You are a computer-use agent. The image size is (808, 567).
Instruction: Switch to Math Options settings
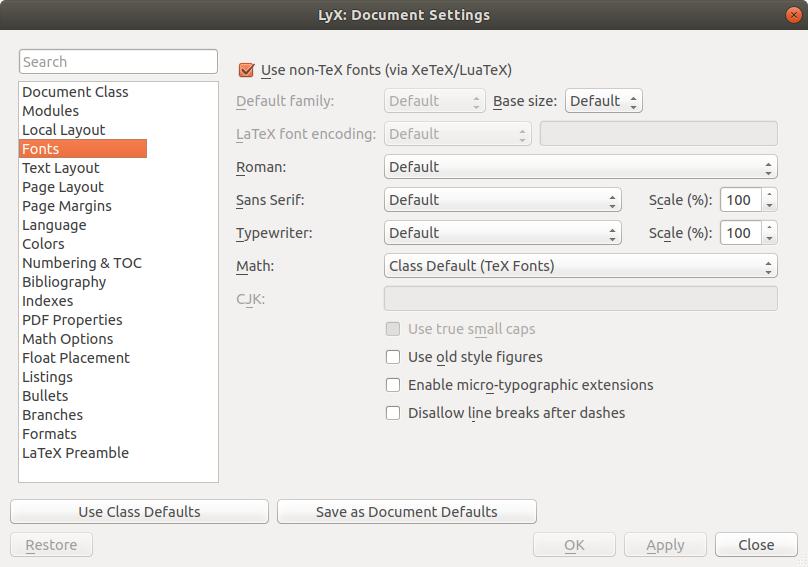(67, 339)
